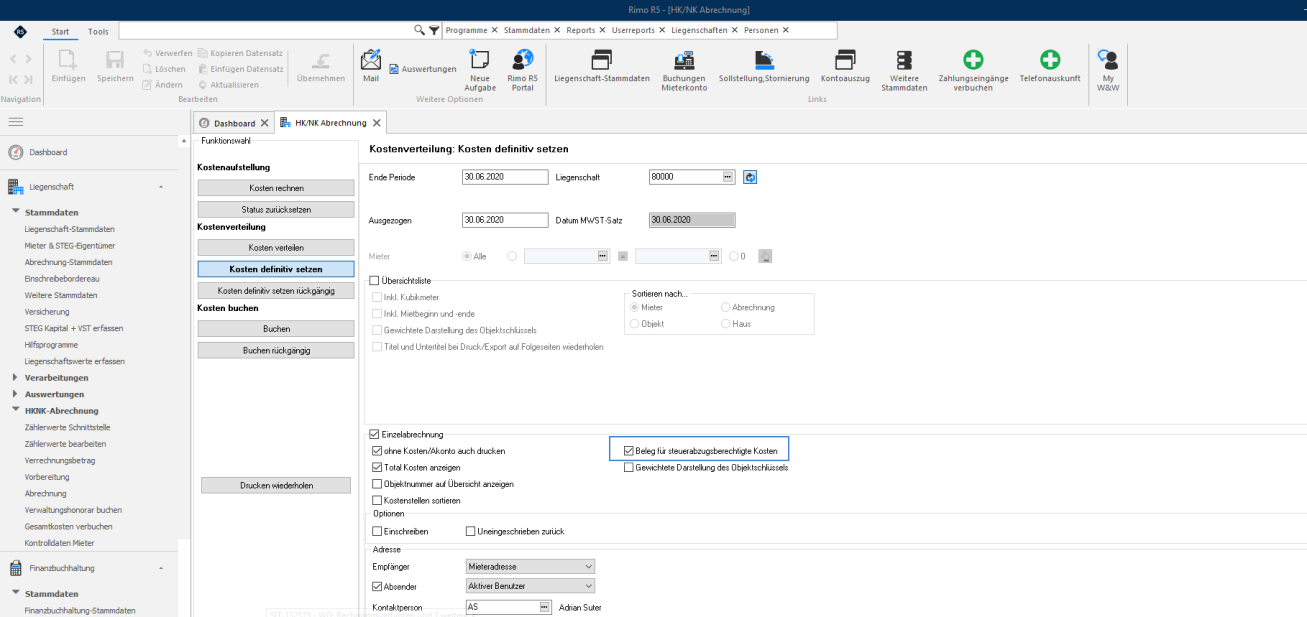Open the Programme menu
This screenshot has height=617, width=1307.
point(466,30)
